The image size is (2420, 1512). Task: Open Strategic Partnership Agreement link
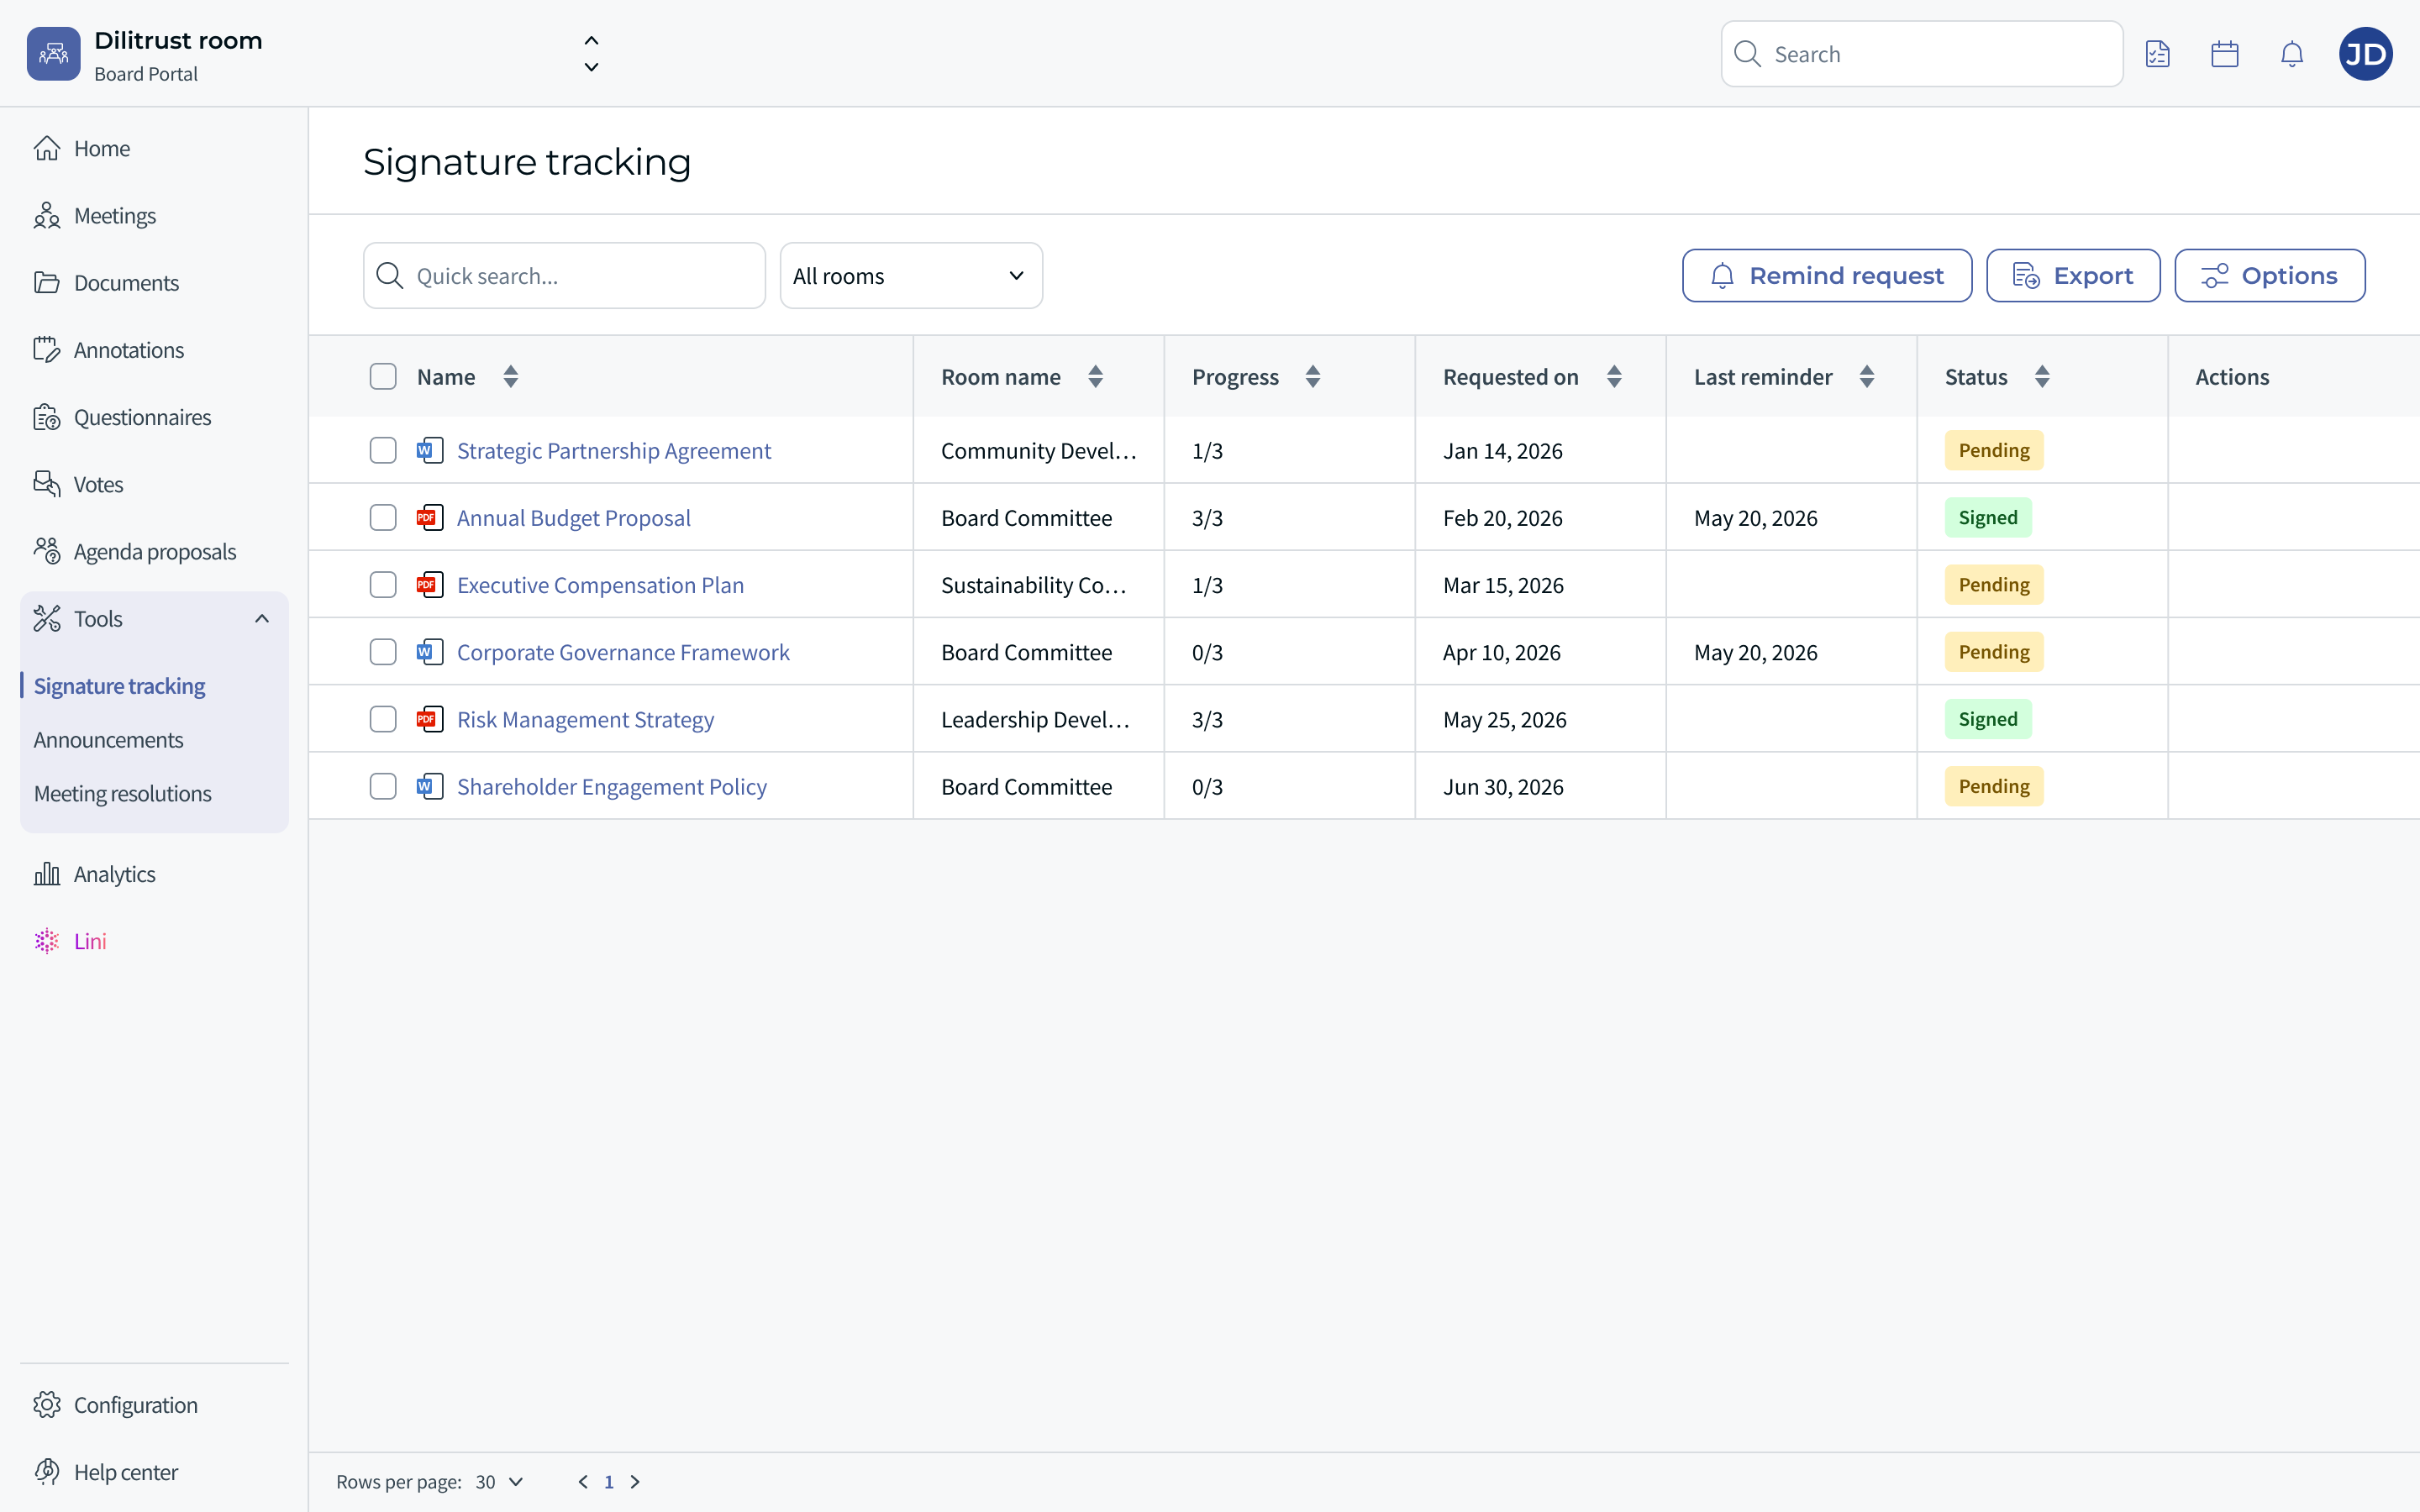click(x=614, y=450)
